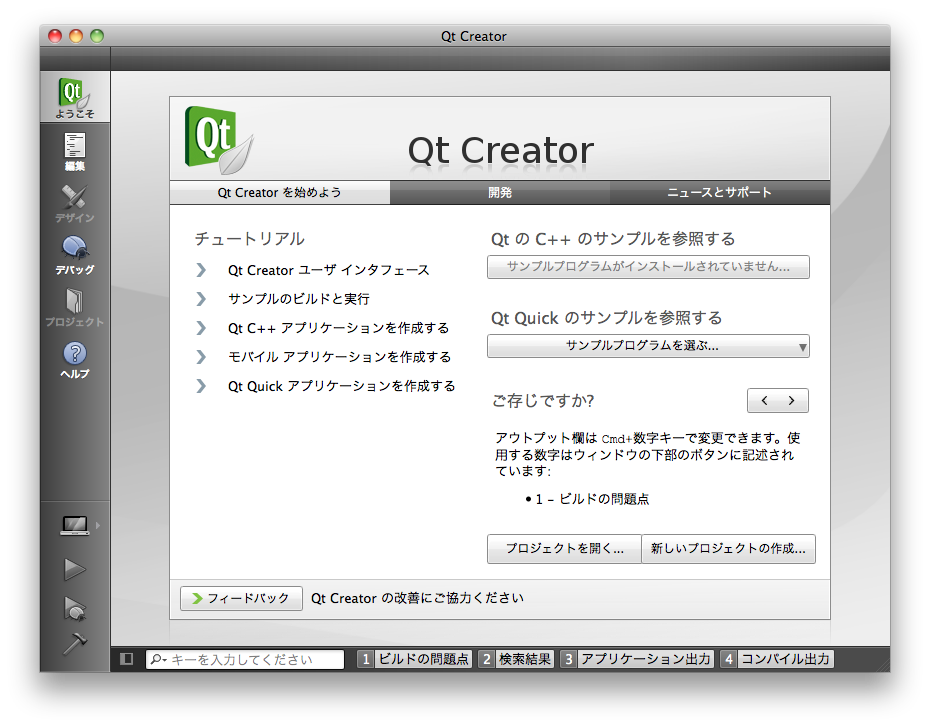Toggle the sidebar icon in status bar

126,659
